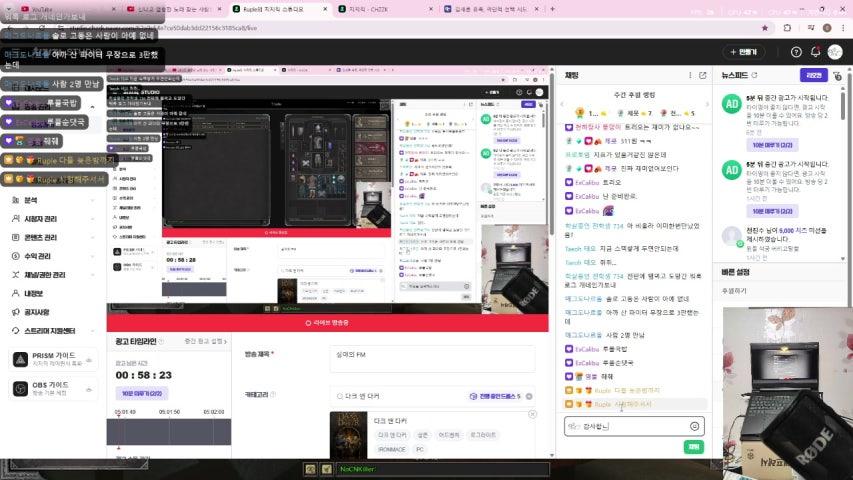Open the 분석 sidebar section icon
The image size is (853, 480).
[x=15, y=200]
